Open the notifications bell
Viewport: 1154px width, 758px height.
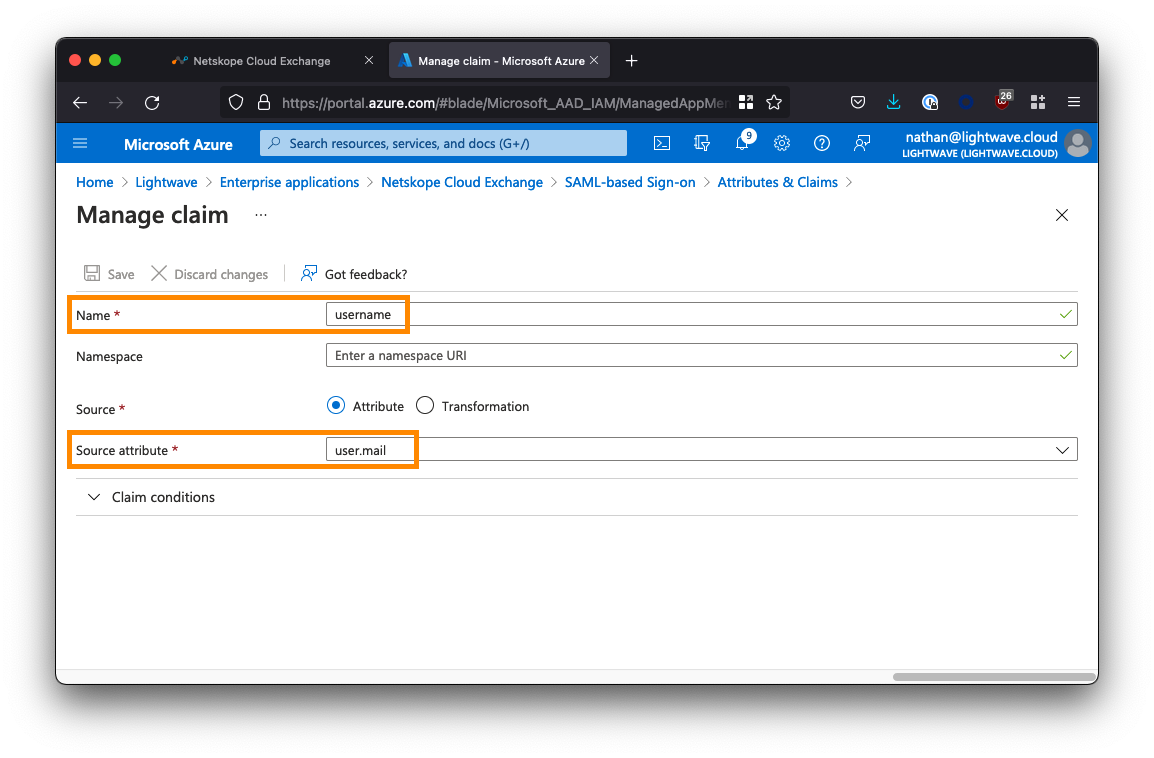pos(742,143)
